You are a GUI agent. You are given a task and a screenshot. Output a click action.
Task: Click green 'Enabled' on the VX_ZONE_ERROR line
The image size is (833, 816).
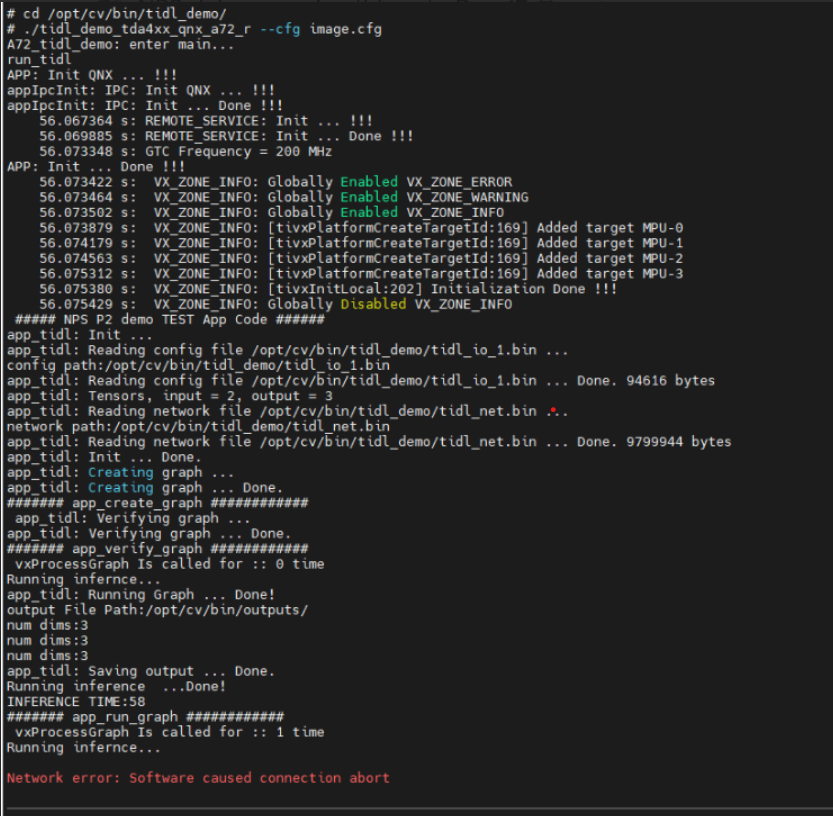(x=369, y=182)
